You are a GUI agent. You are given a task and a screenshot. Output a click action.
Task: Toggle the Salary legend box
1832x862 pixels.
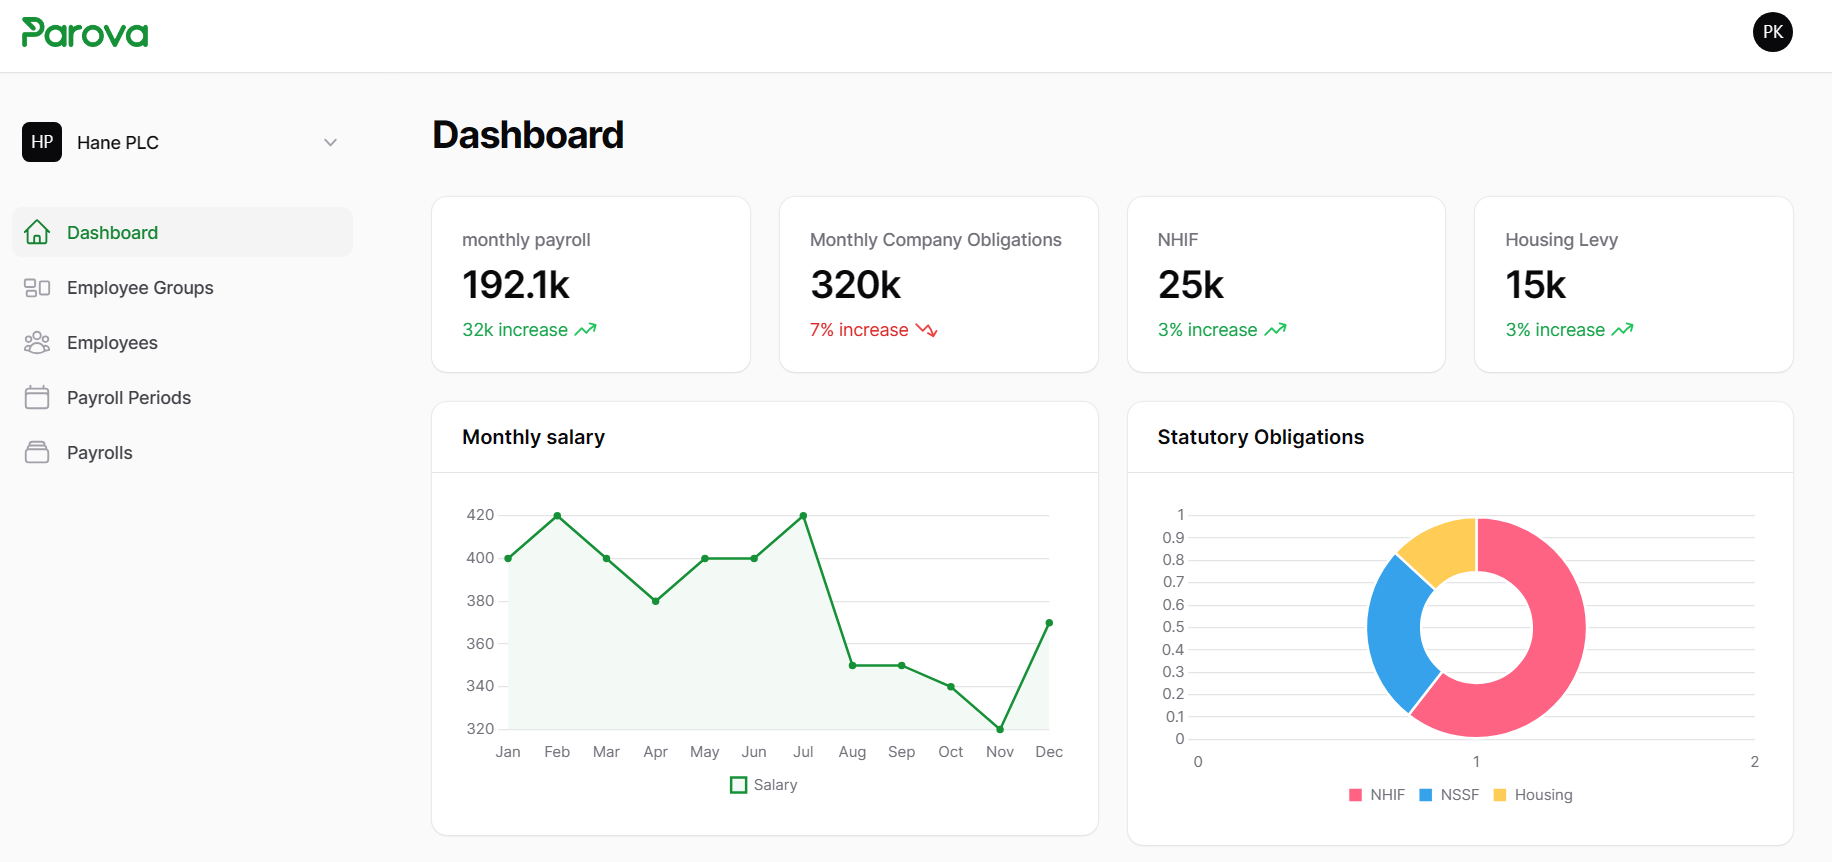[x=739, y=785]
